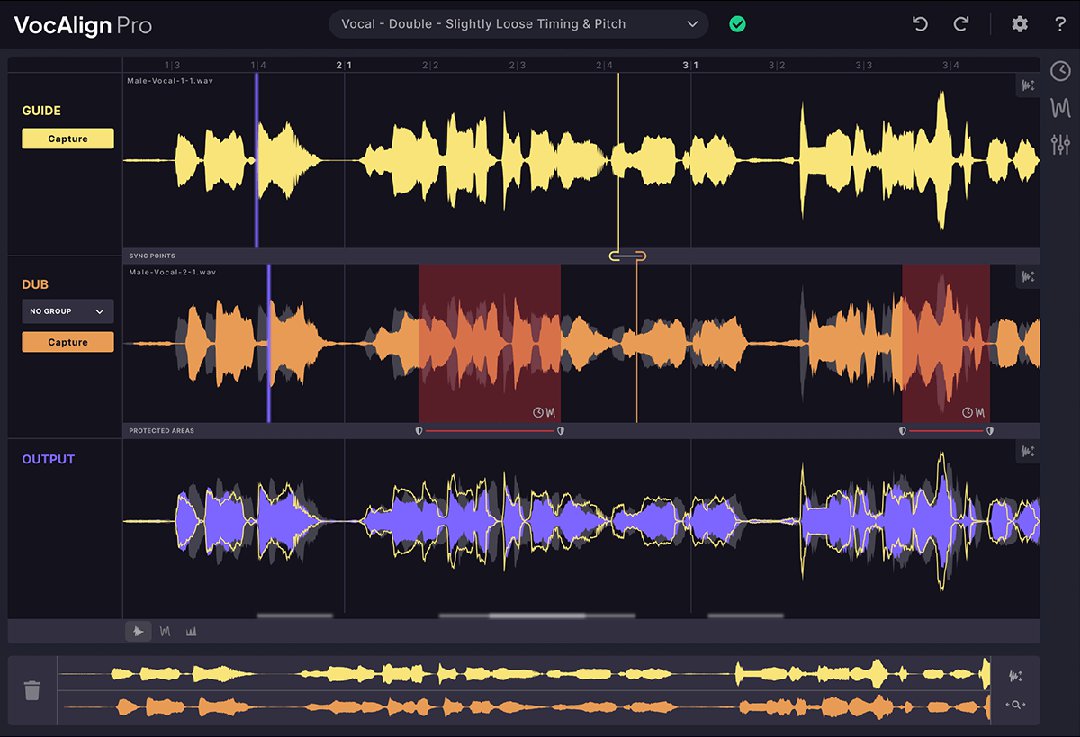Screen dimensions: 1080x737
Task: Toggle the spectrum view below Output
Action: tap(191, 631)
